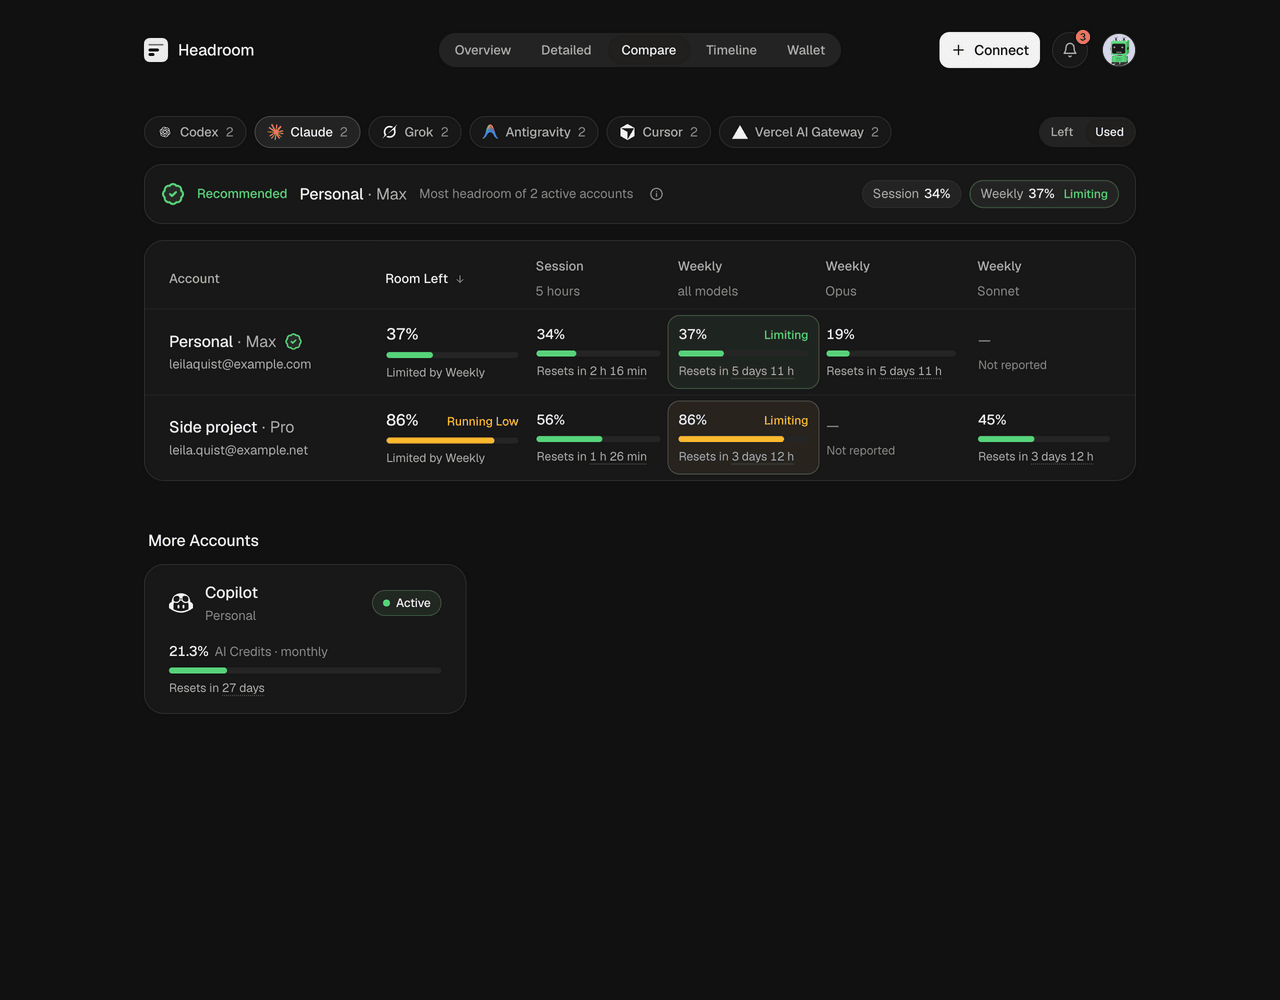Open Side project weekly 86% Limiting cell

[743, 438]
